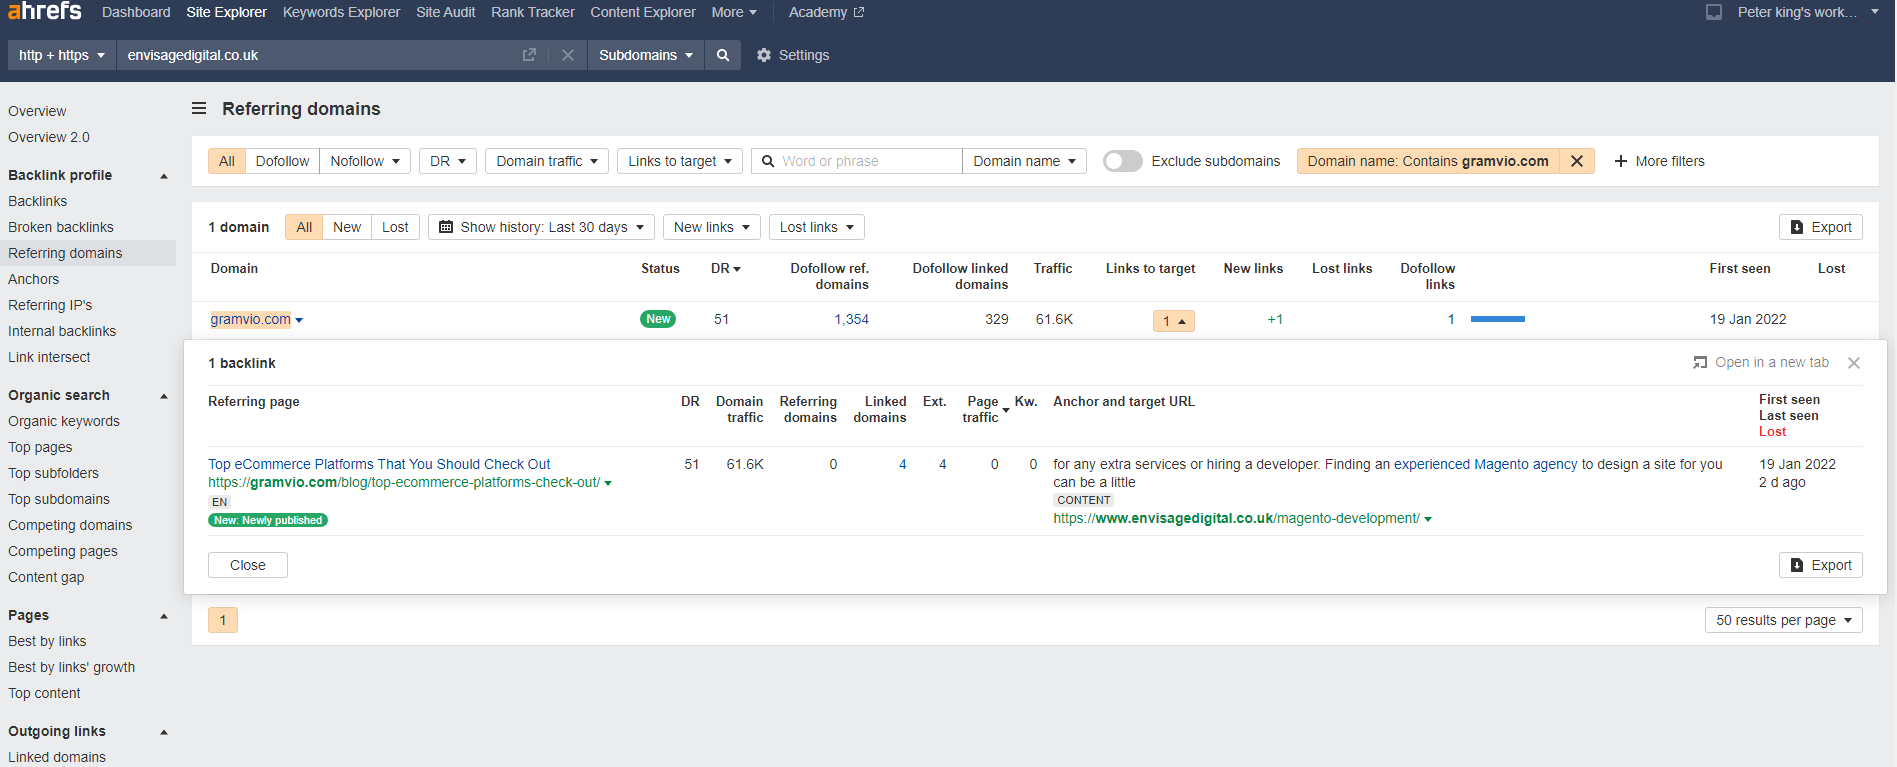Sort by DR column
1897x767 pixels.
(726, 268)
